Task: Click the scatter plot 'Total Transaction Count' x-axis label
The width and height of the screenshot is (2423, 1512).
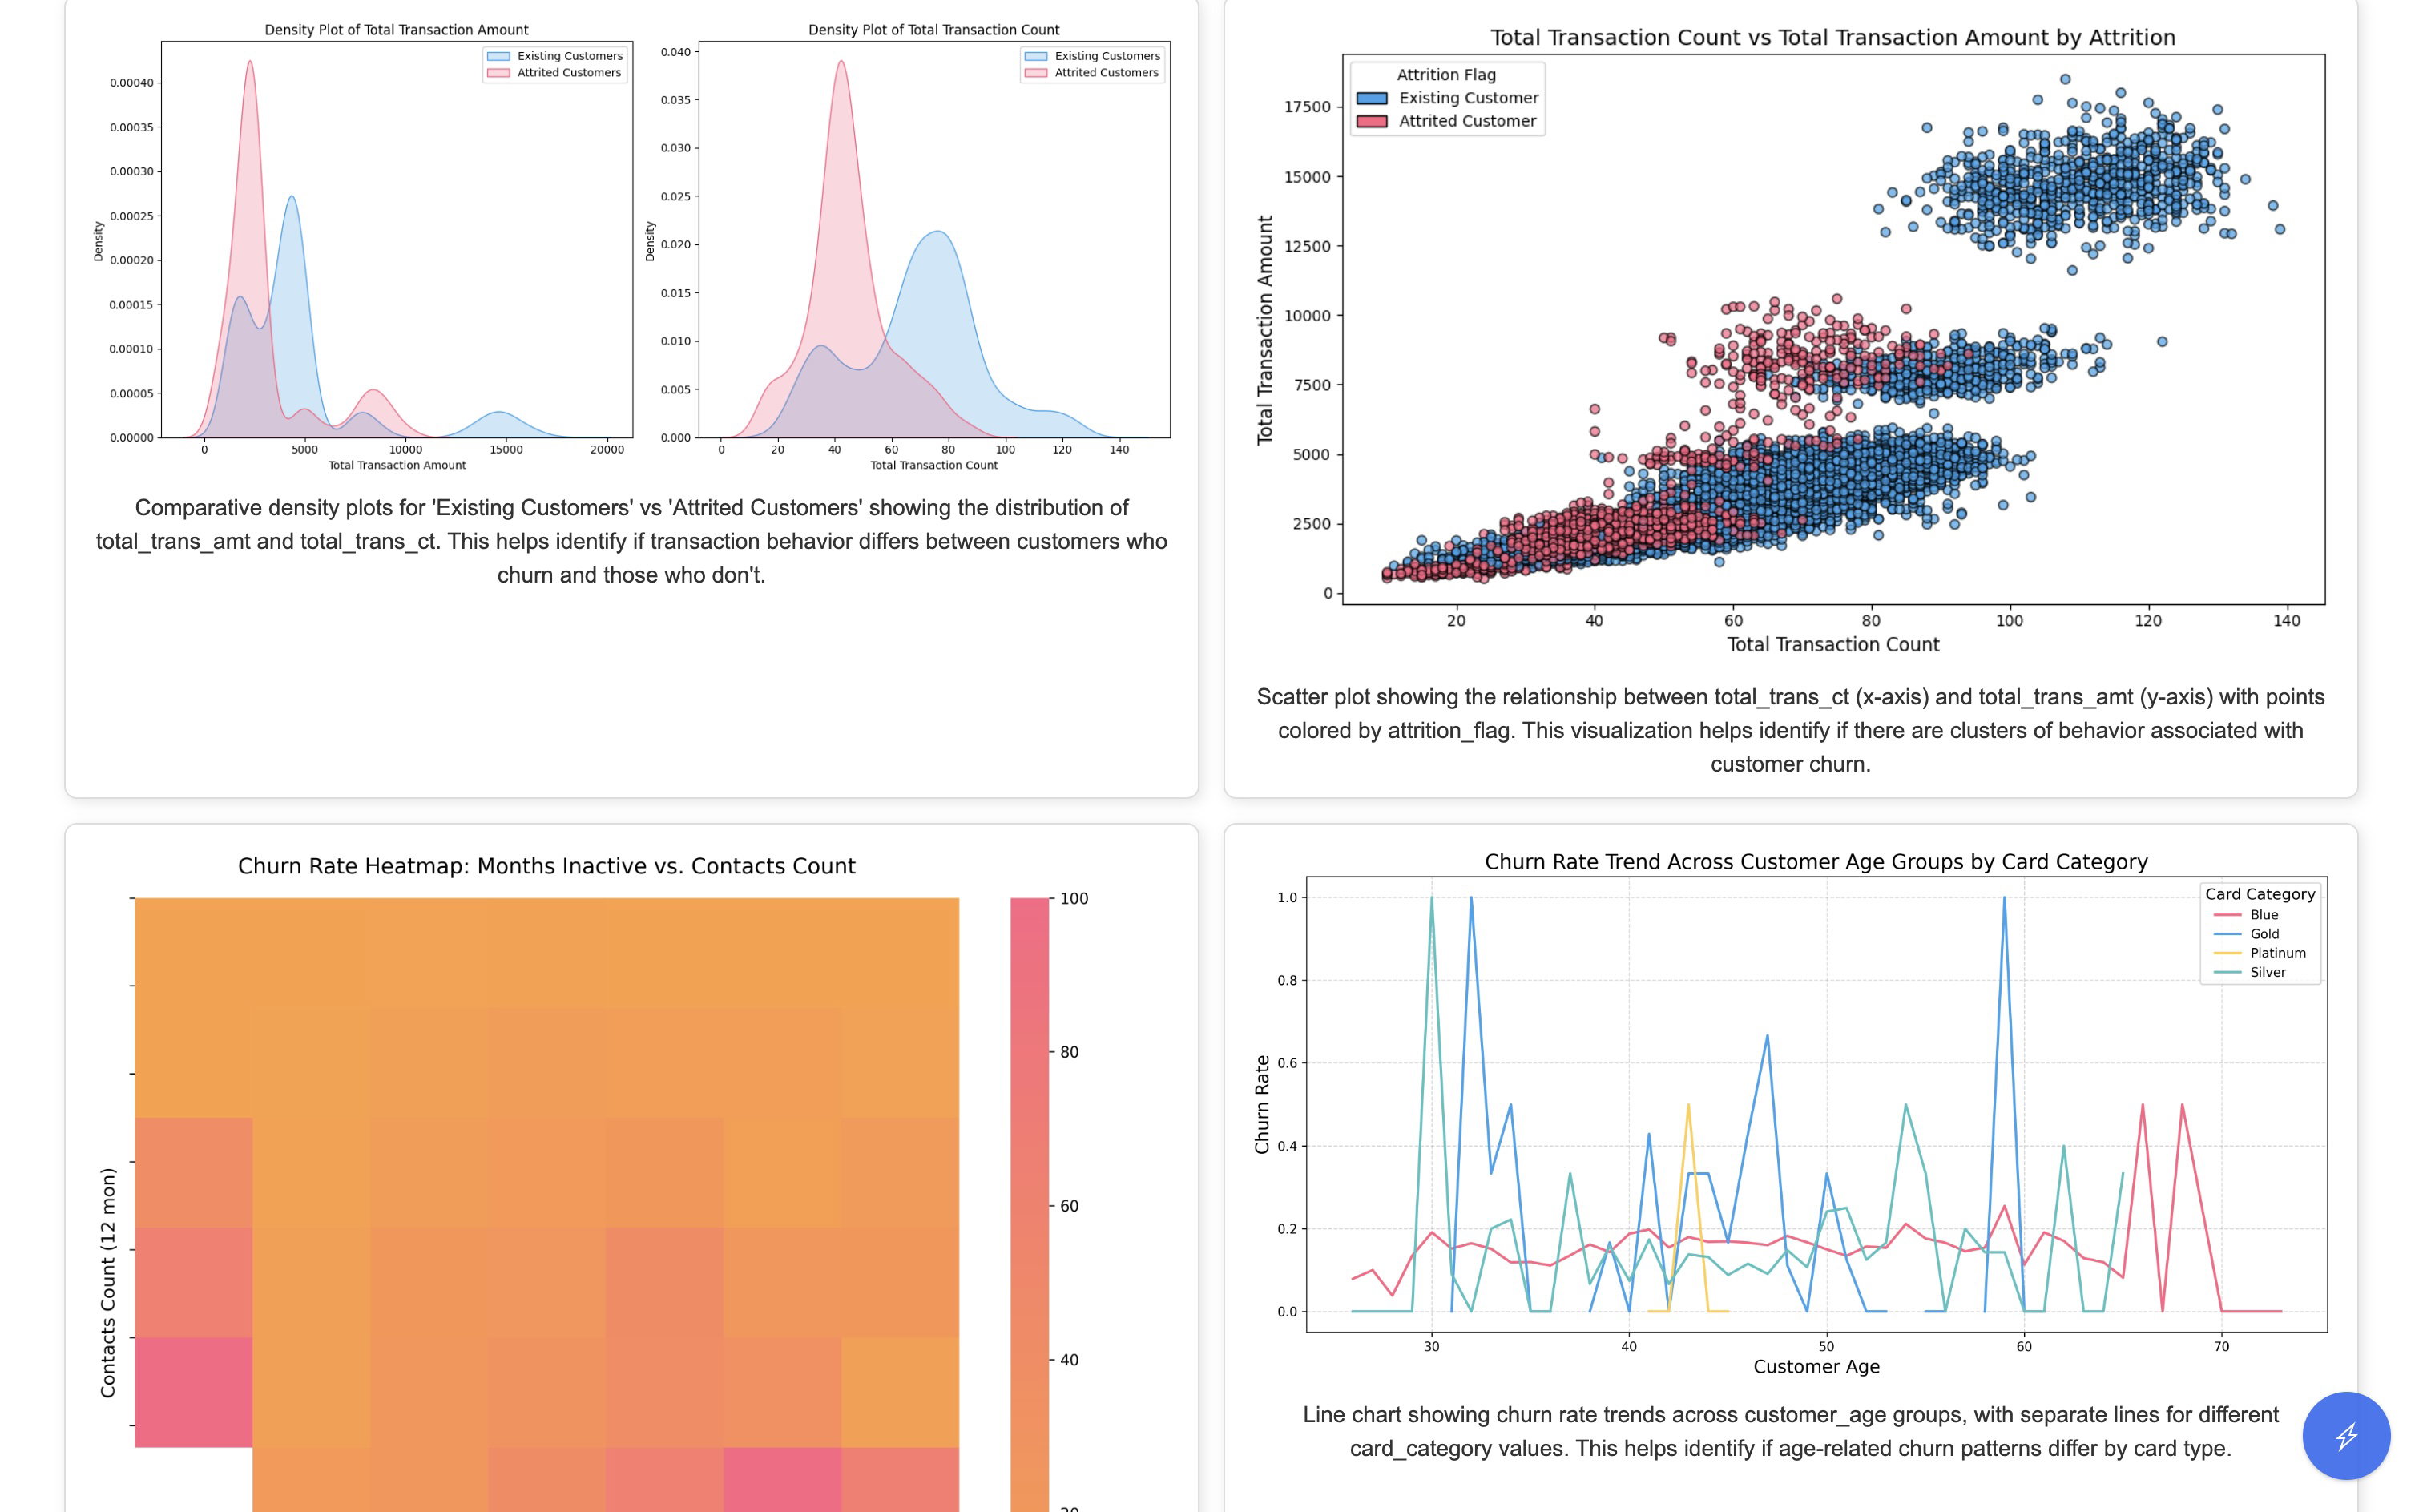Action: [x=1832, y=645]
